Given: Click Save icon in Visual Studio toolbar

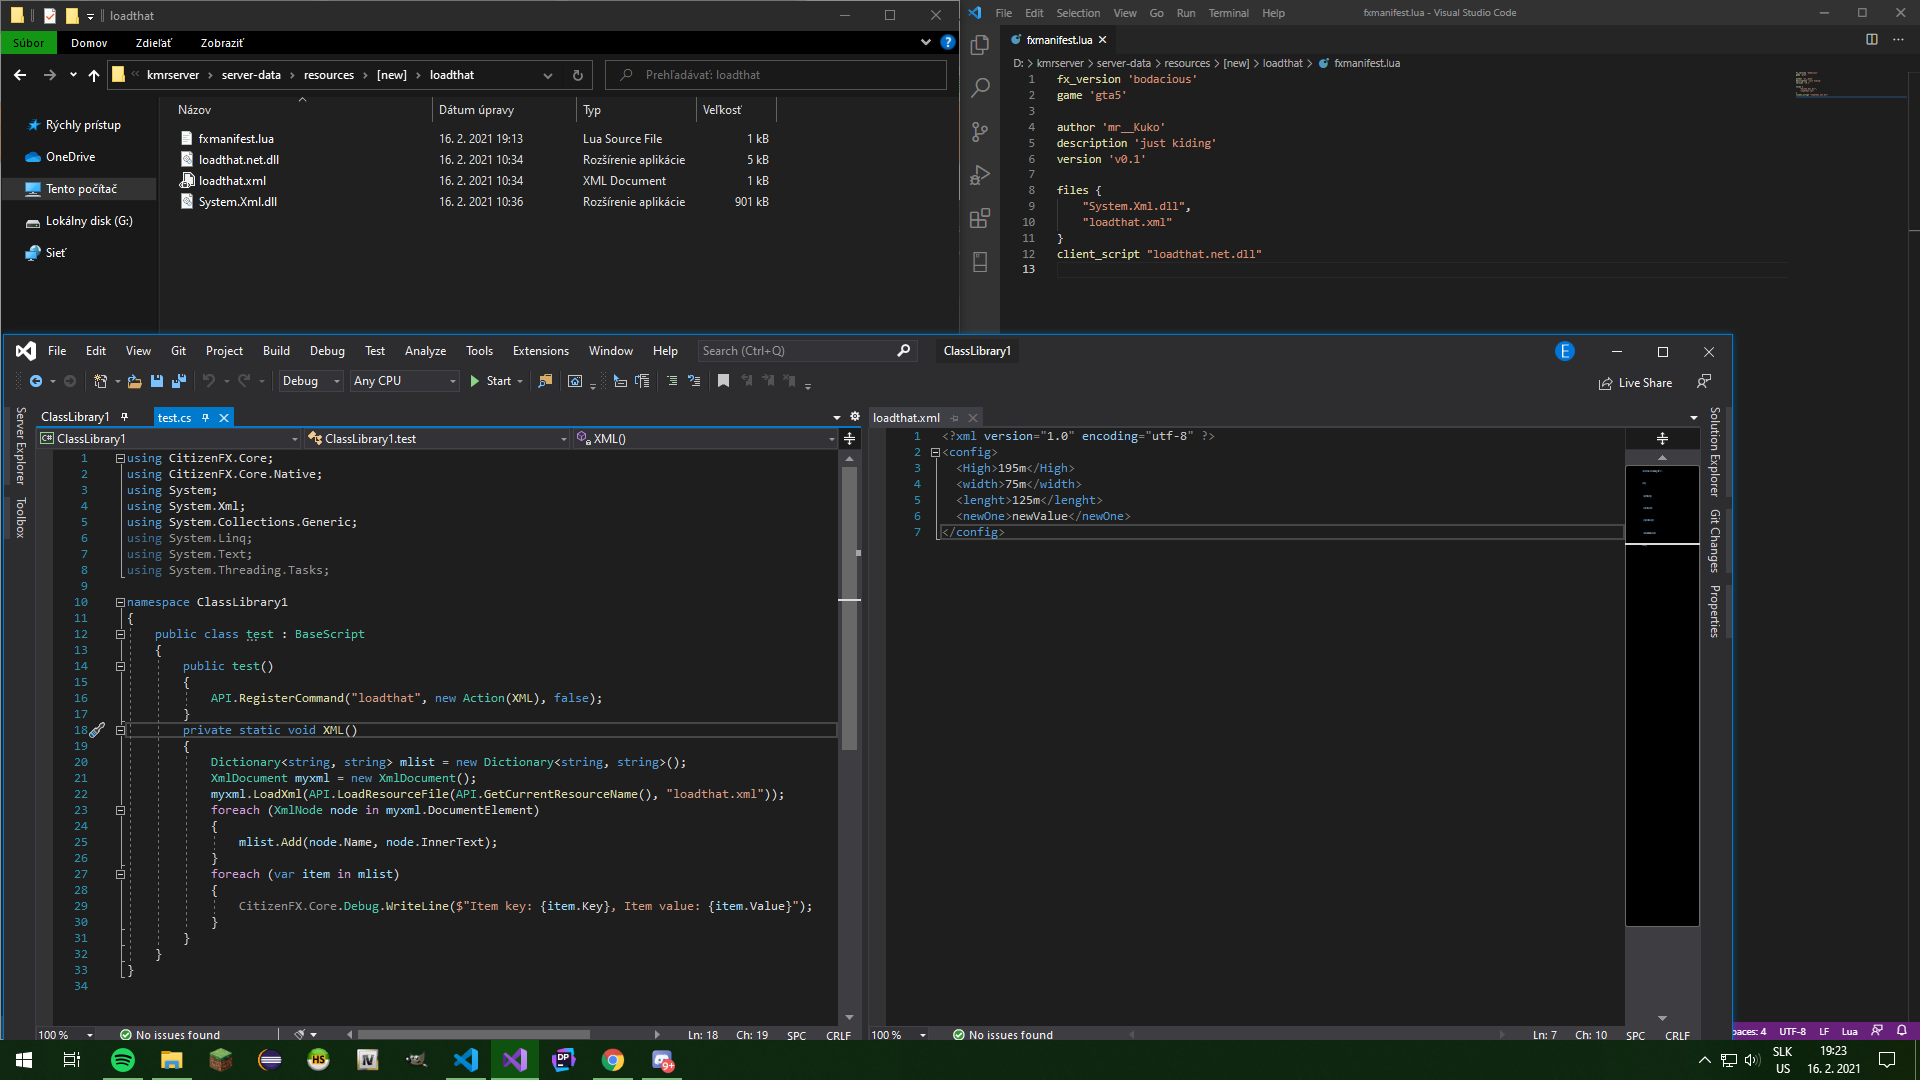Looking at the screenshot, I should click(x=157, y=381).
